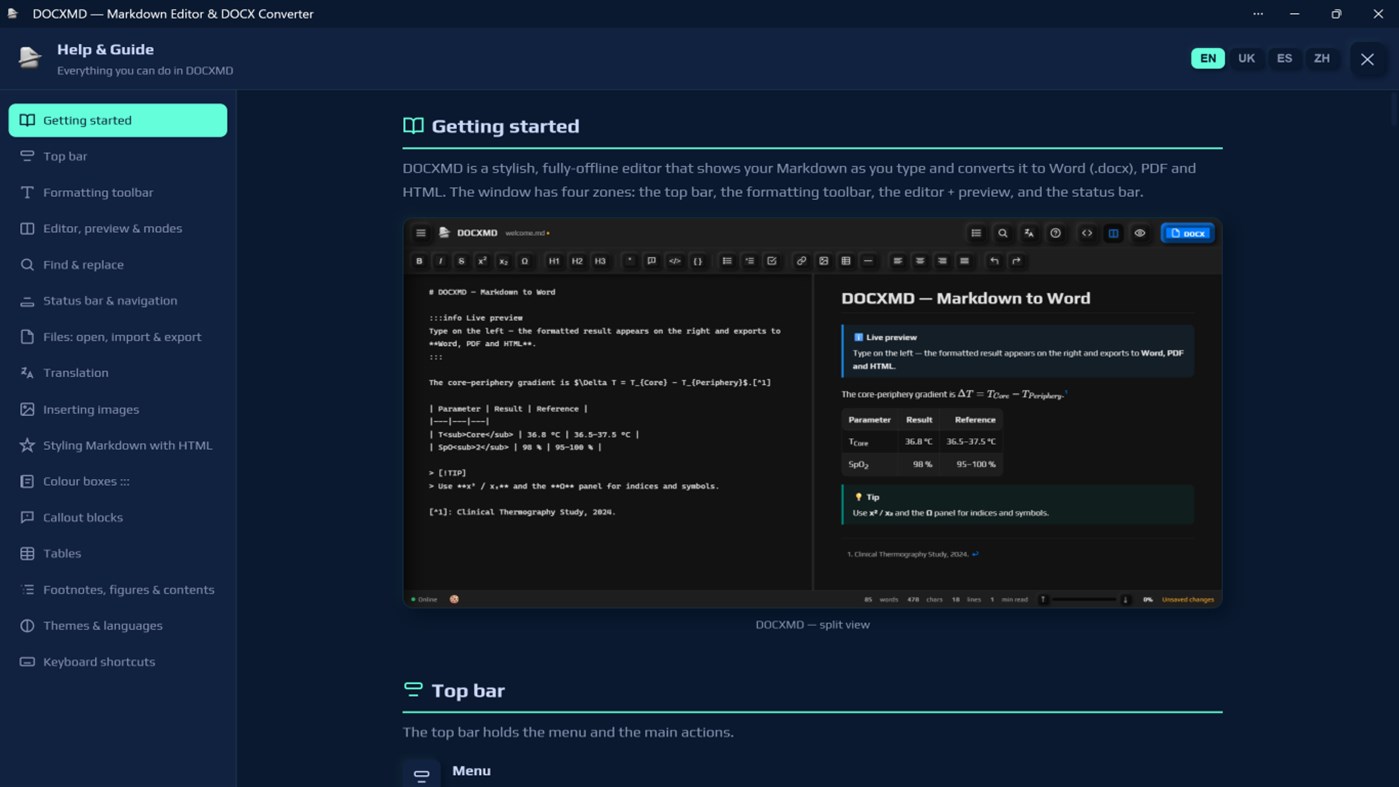Select Formatting toolbar in the sidebar
1399x787 pixels.
coord(118,192)
